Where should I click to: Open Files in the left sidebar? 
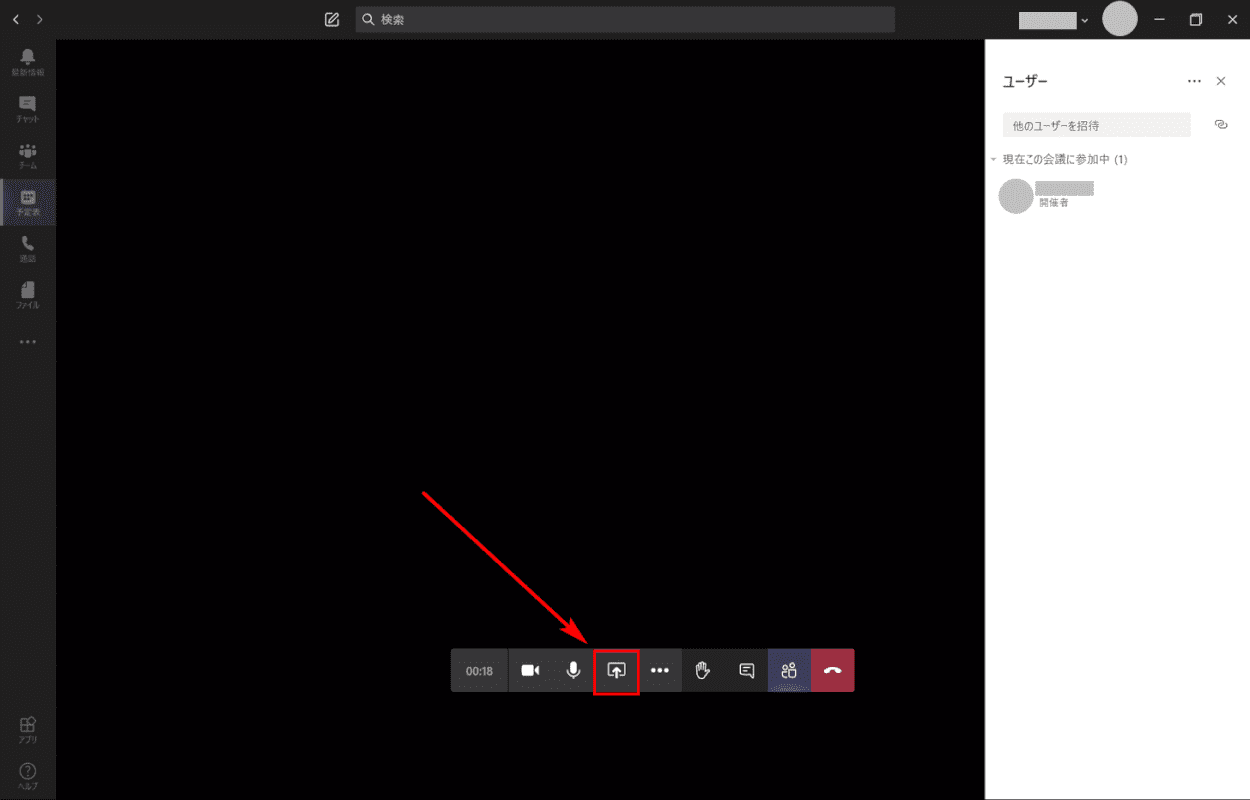pyautogui.click(x=28, y=296)
